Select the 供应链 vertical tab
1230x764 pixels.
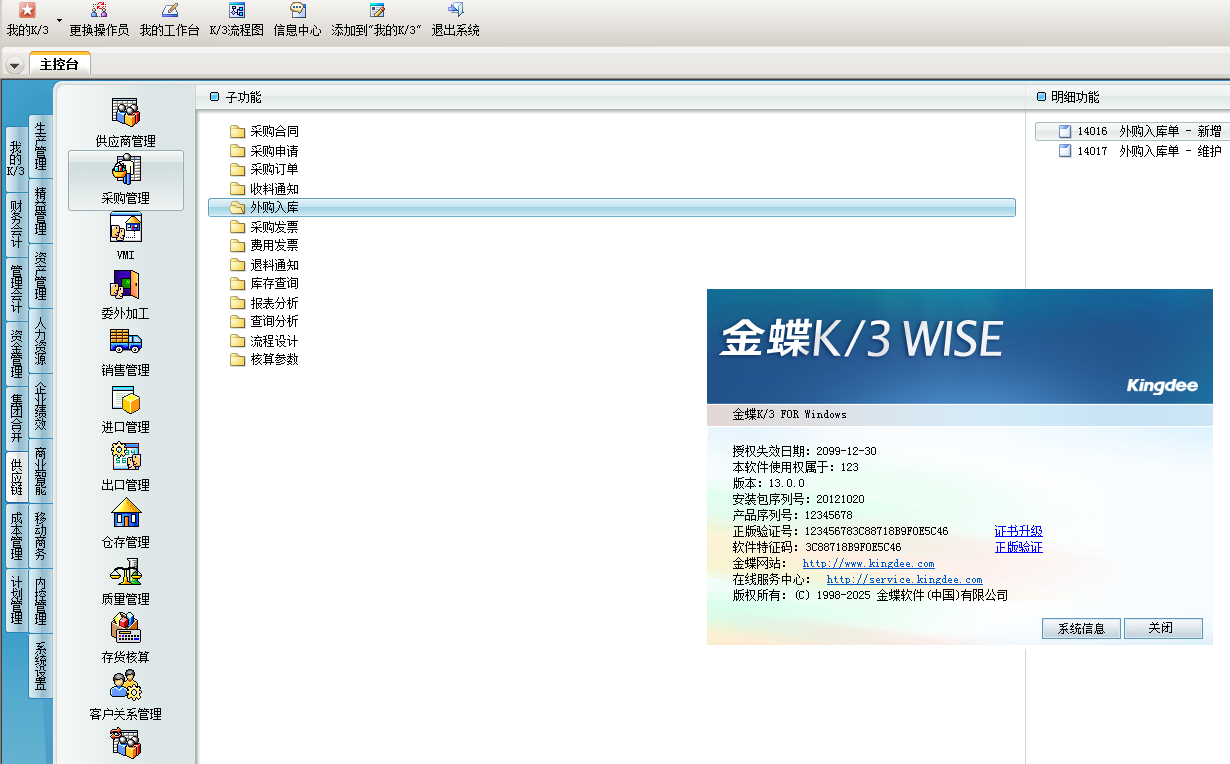click(x=16, y=476)
